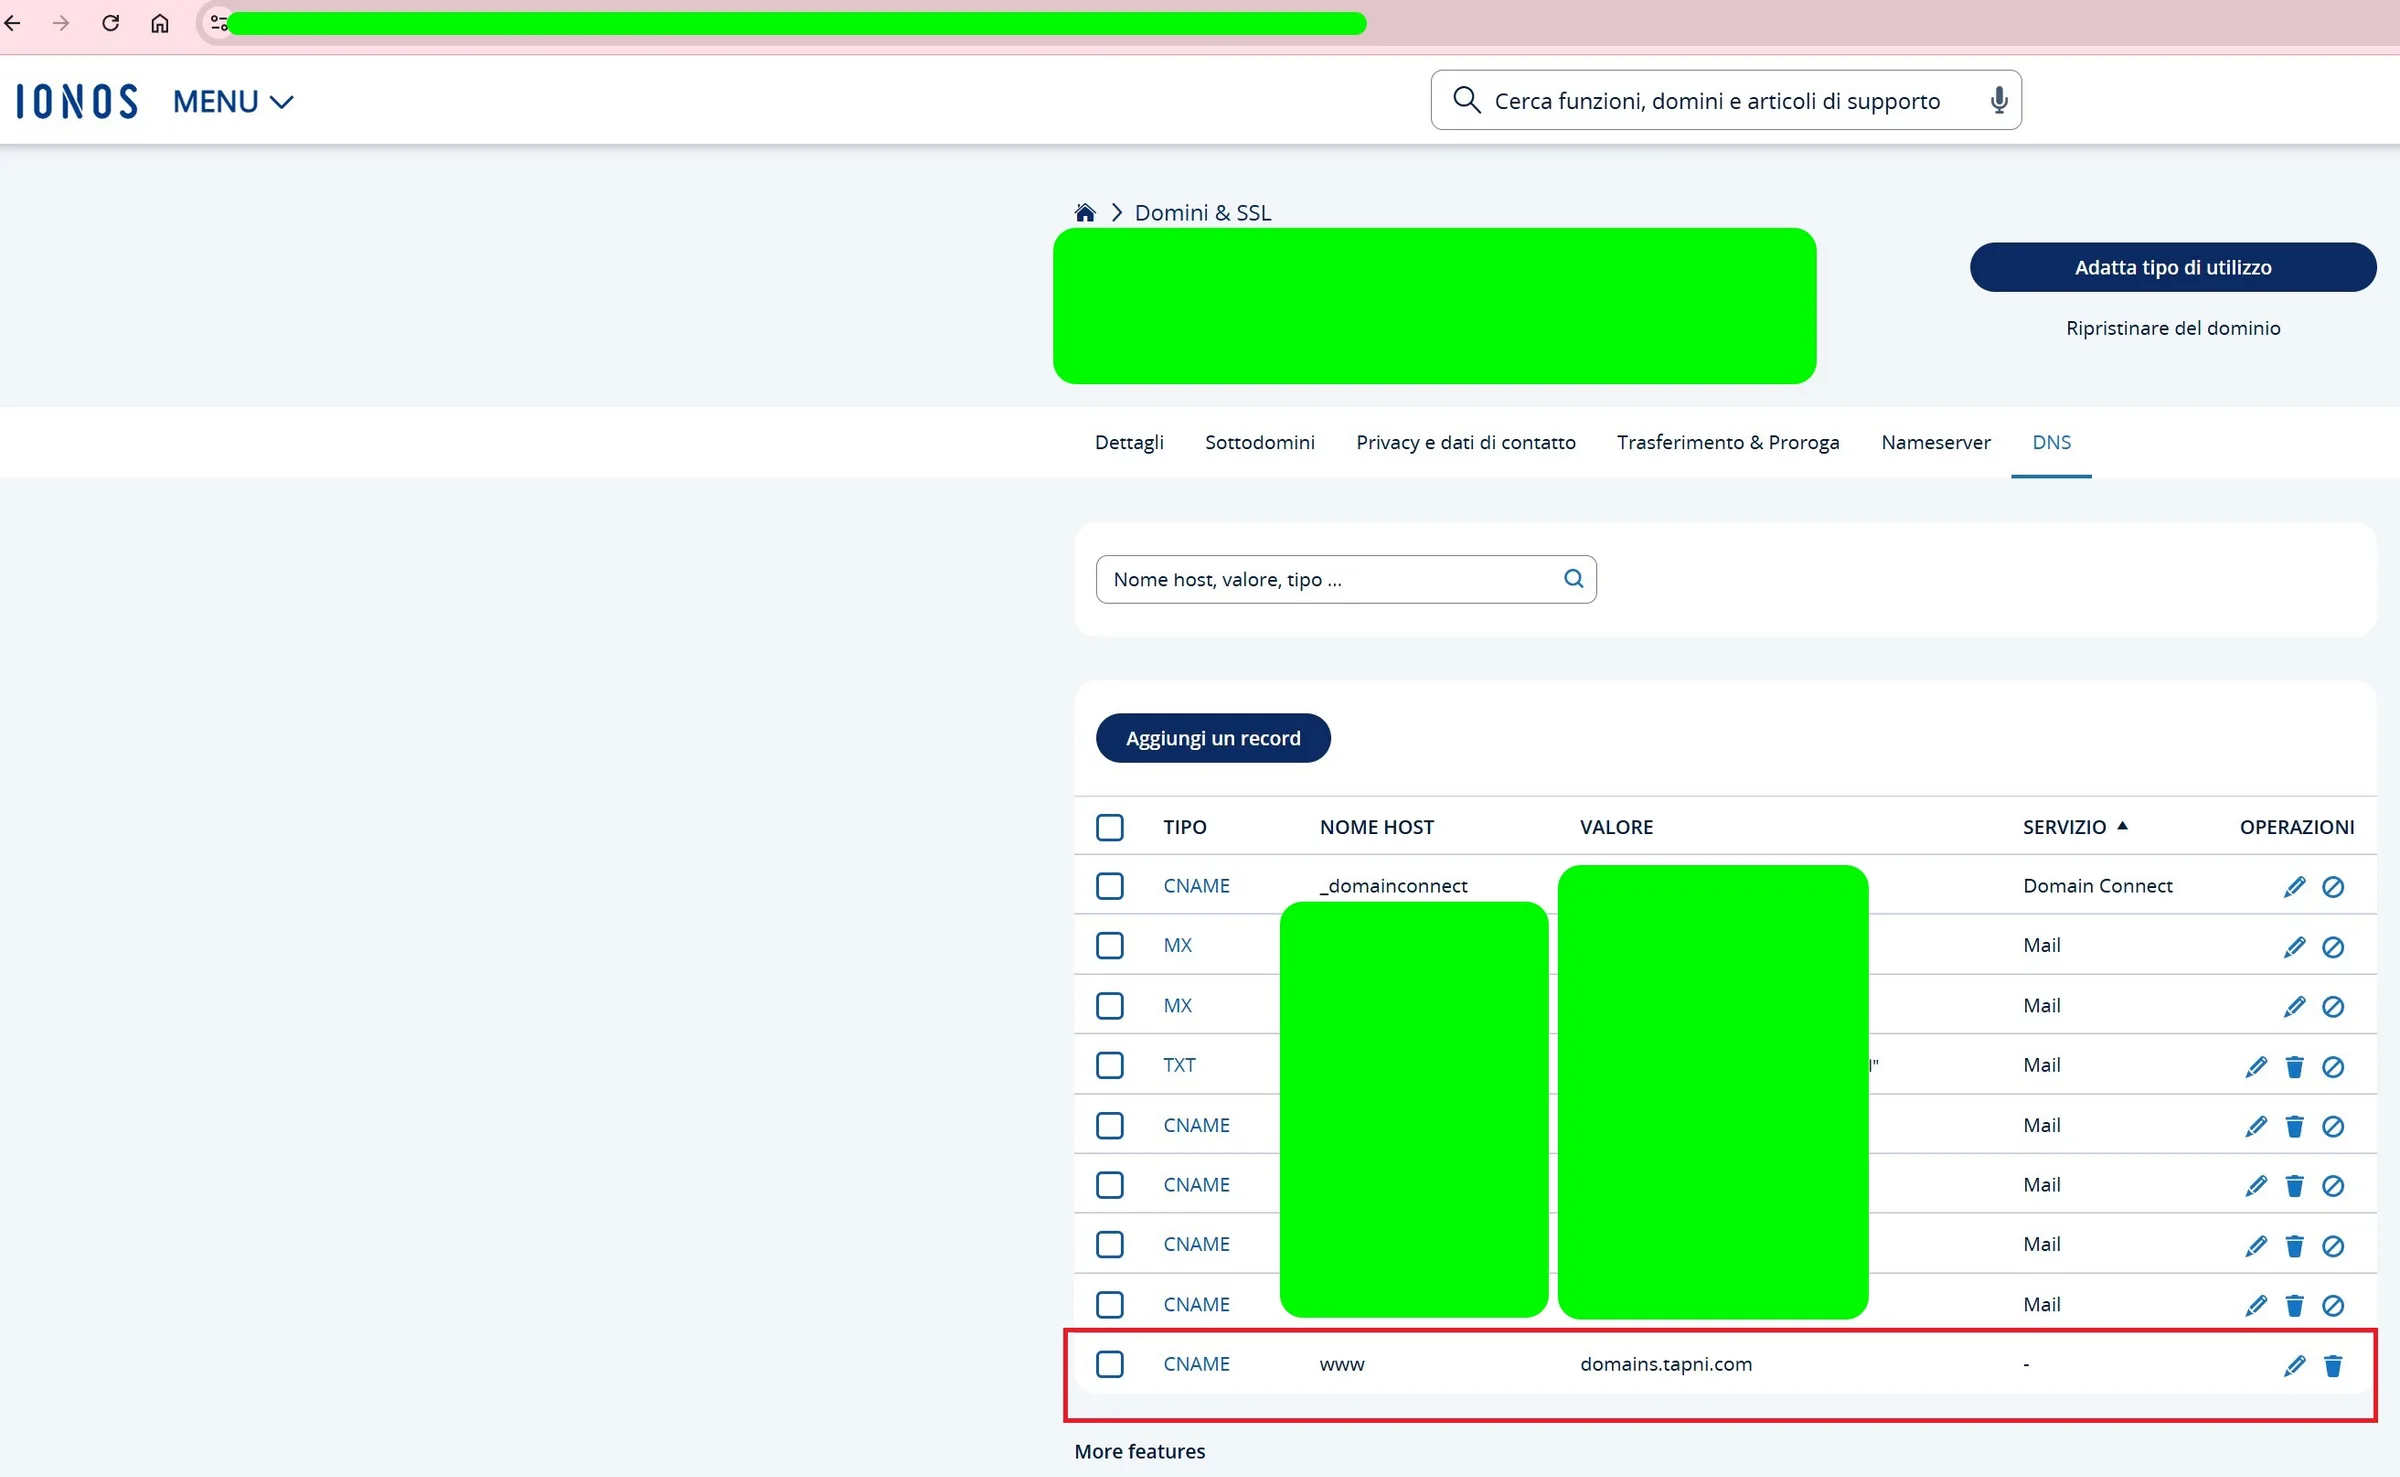Click Ripristinare del dominio link
This screenshot has width=2400, height=1477.
[x=2173, y=328]
